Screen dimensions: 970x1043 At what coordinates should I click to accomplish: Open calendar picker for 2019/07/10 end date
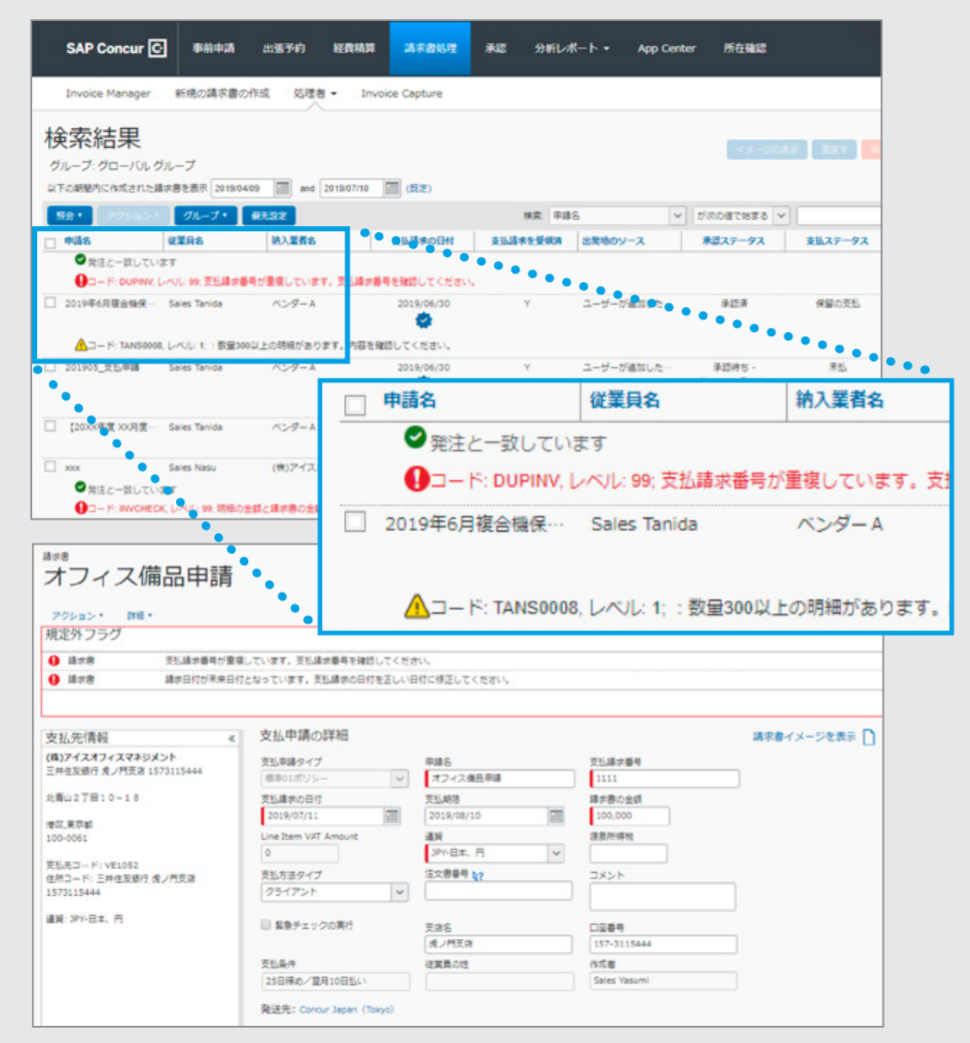point(392,188)
